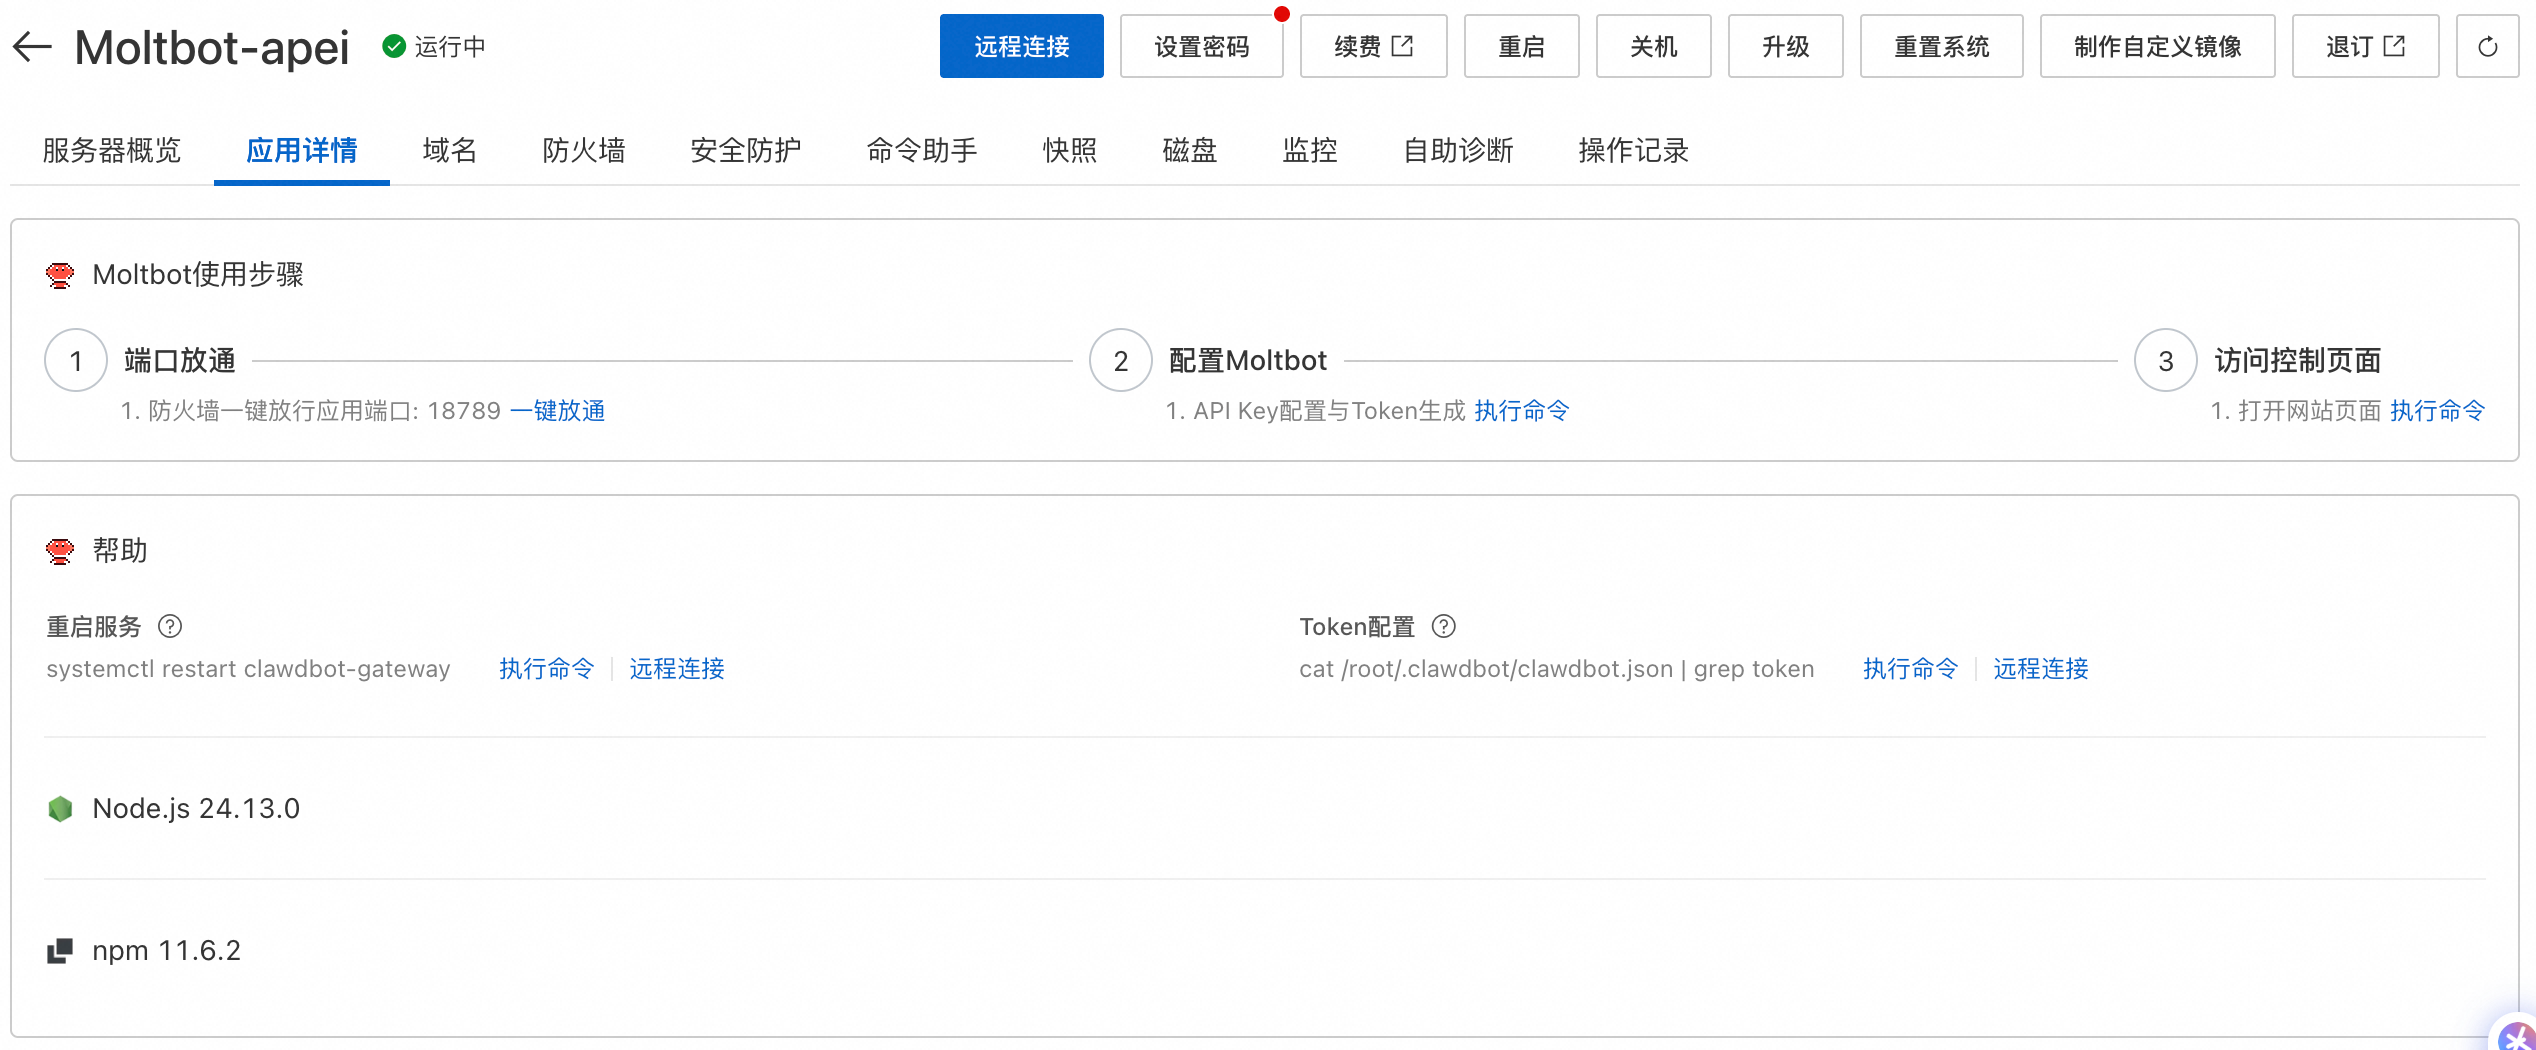Click the back arrow next to Moltbot-apei
2536x1050 pixels.
33,46
